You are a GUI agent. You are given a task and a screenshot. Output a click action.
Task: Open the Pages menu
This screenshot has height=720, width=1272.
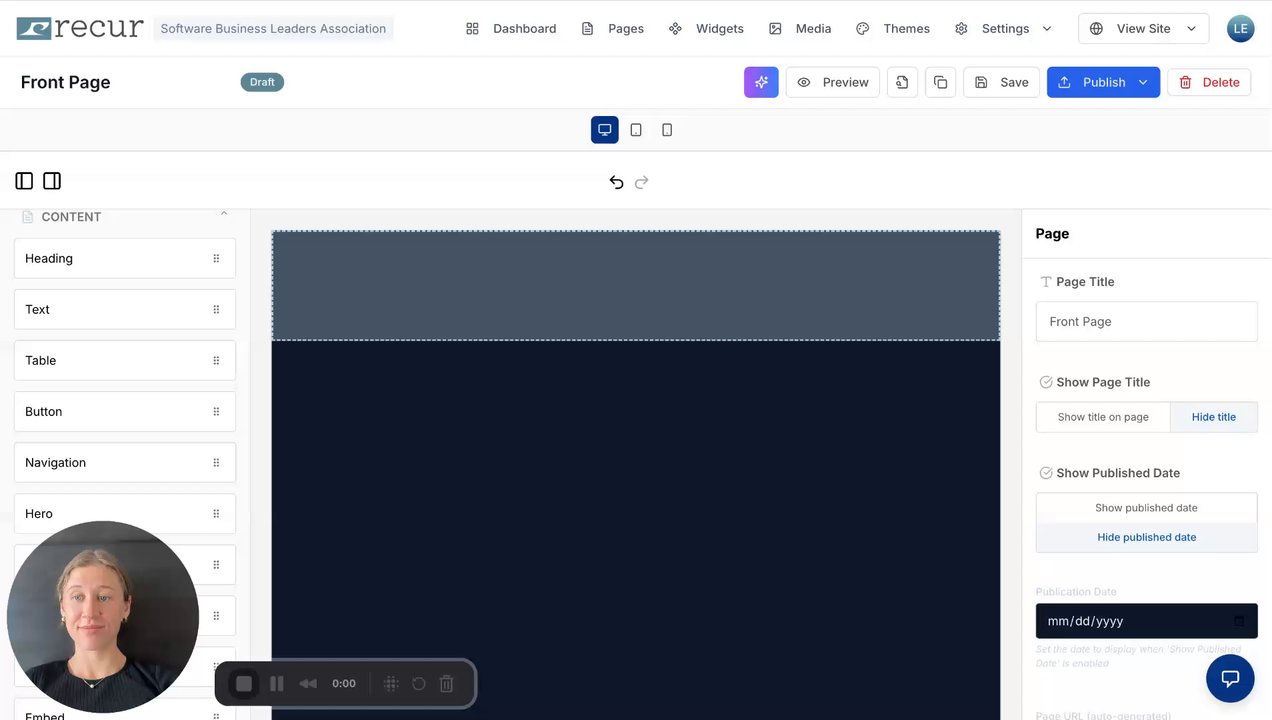(613, 28)
